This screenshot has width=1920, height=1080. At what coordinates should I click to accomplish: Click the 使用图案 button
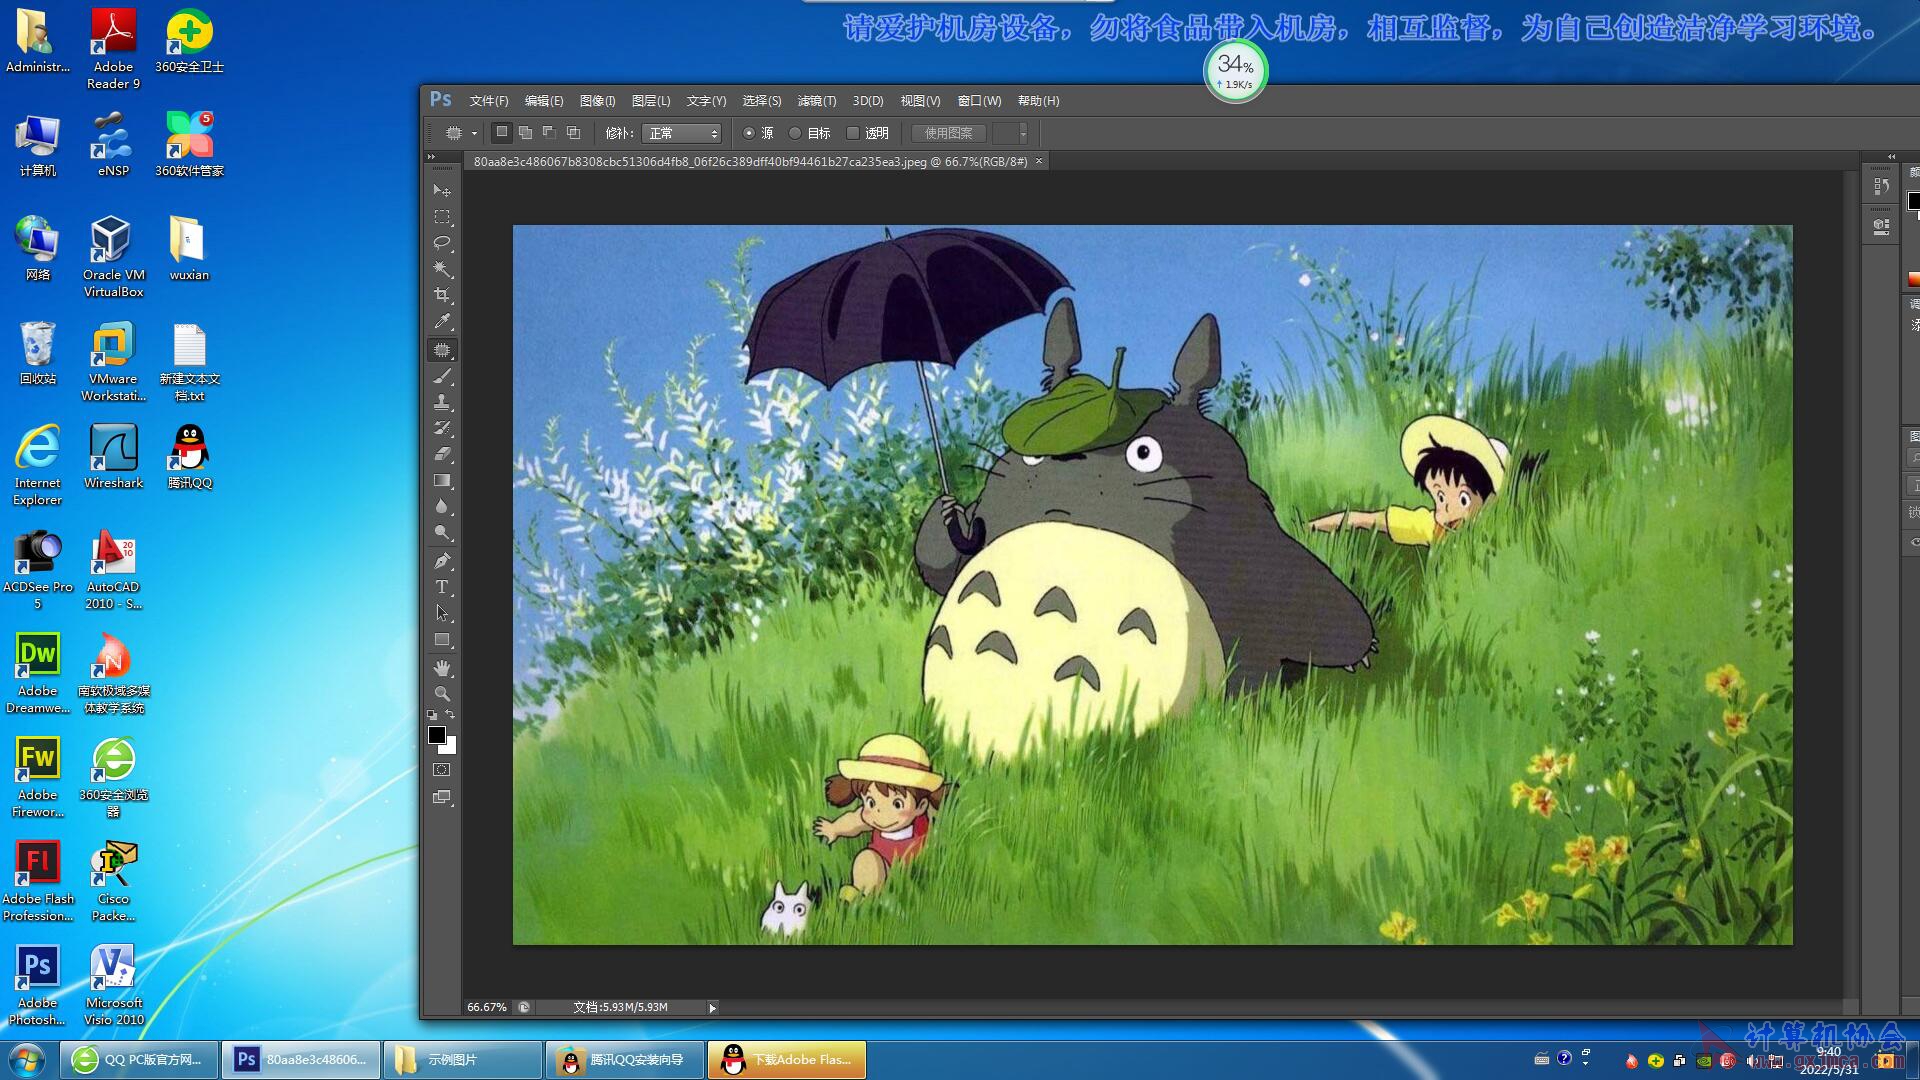(948, 133)
